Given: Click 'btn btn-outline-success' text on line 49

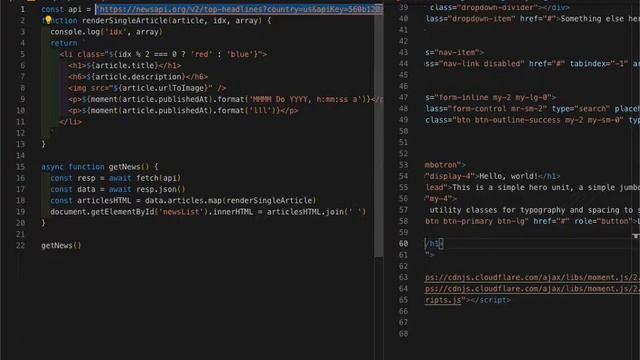Looking at the screenshot, I should point(509,120).
